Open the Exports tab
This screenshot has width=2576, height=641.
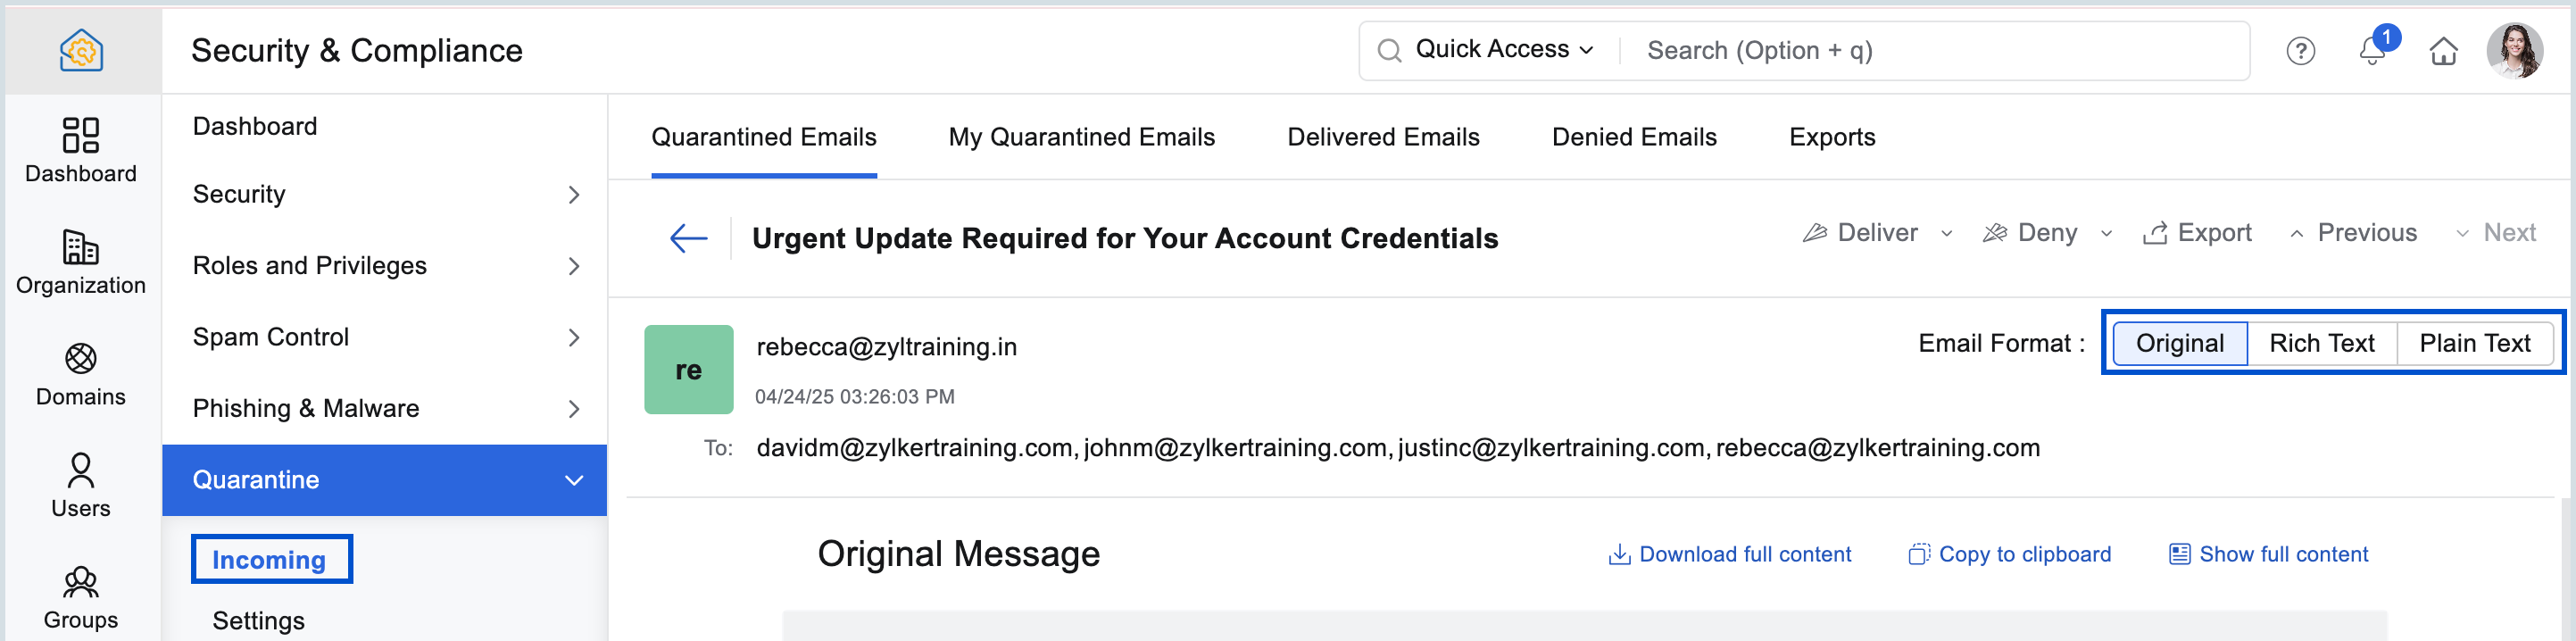(1831, 137)
